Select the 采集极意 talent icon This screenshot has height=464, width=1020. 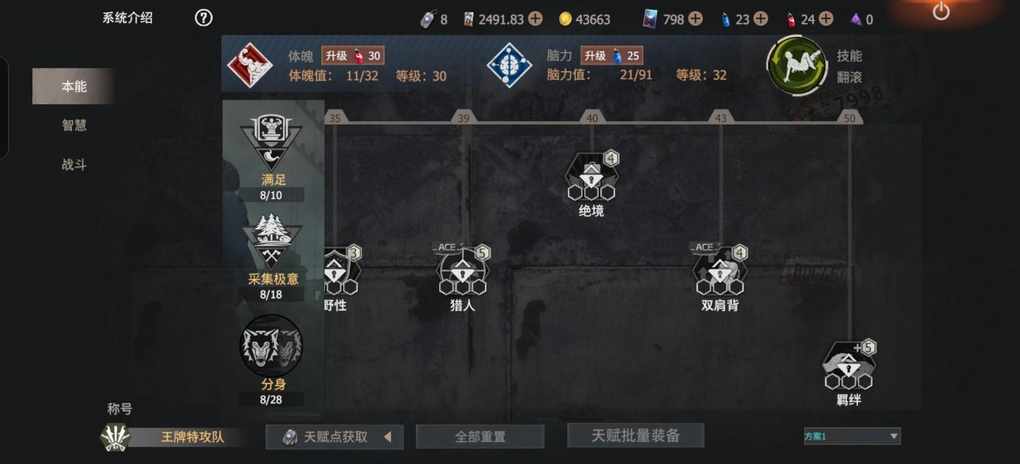click(x=272, y=240)
